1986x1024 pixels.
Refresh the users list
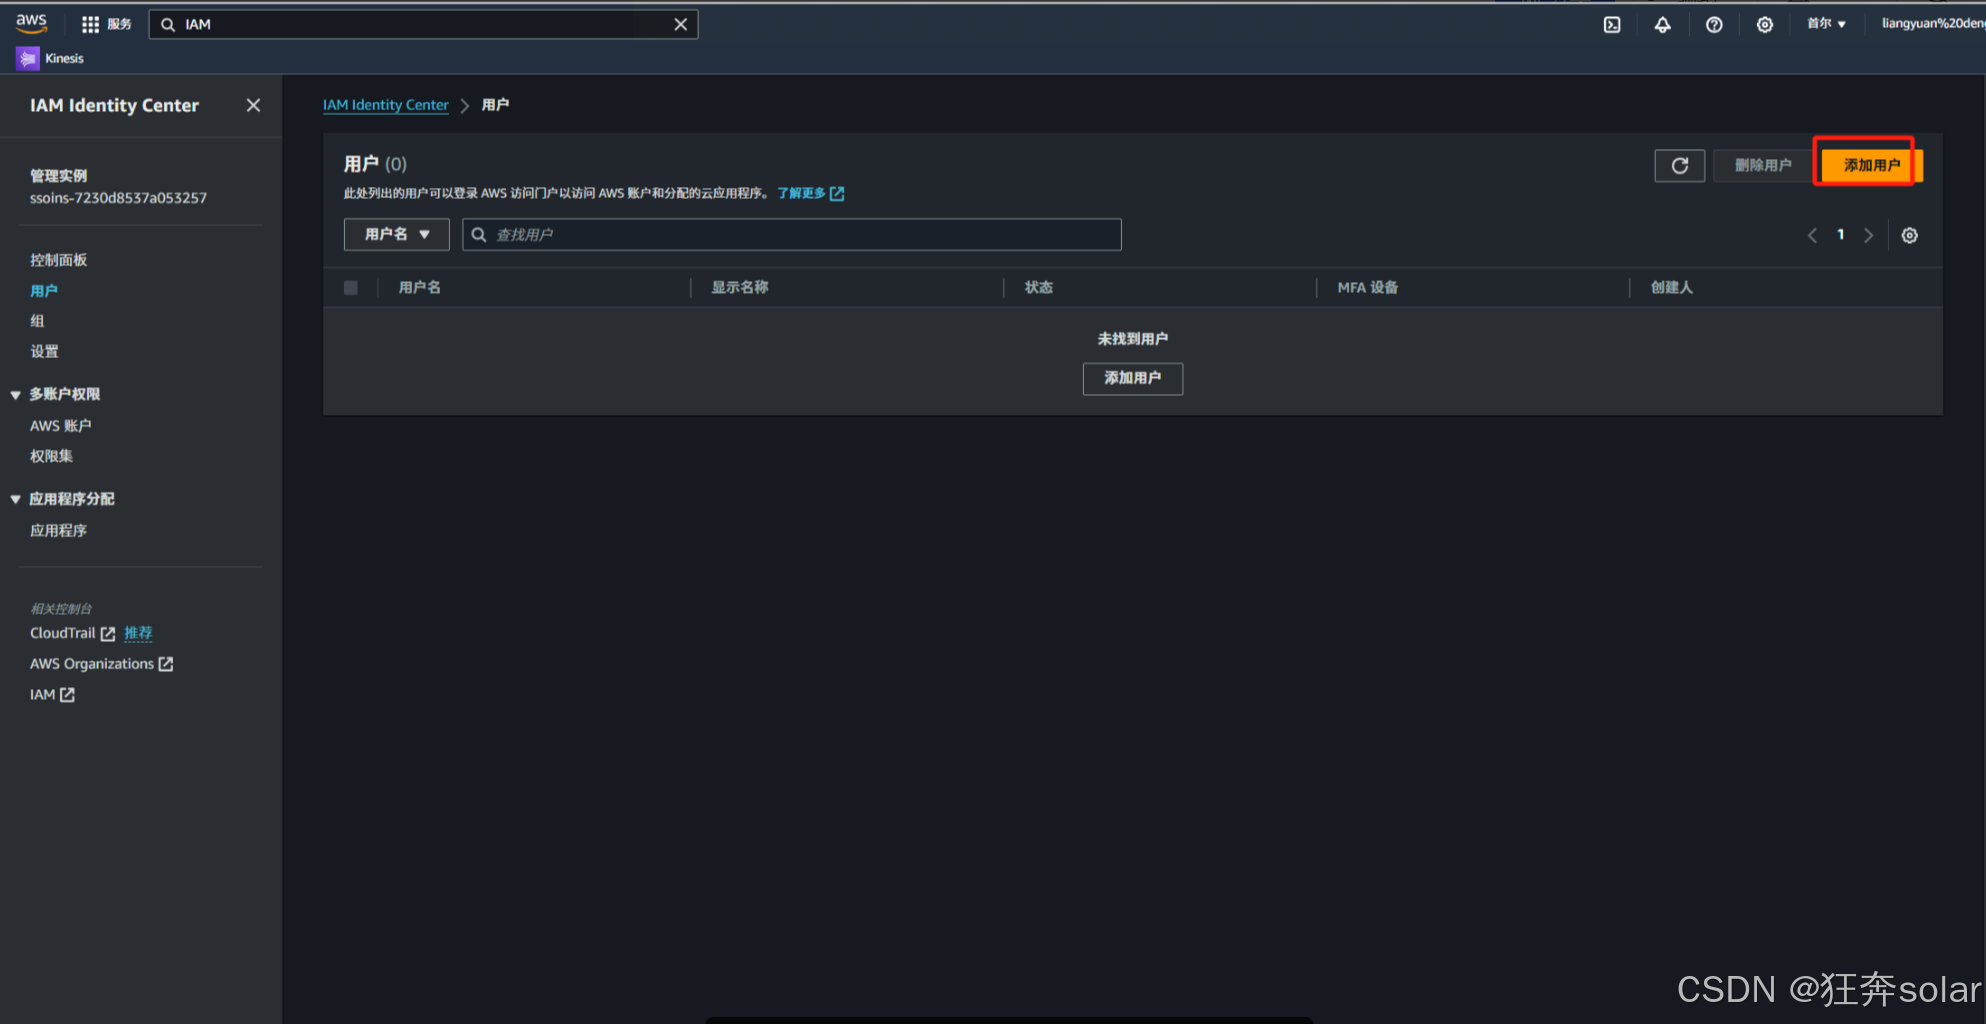click(1679, 166)
